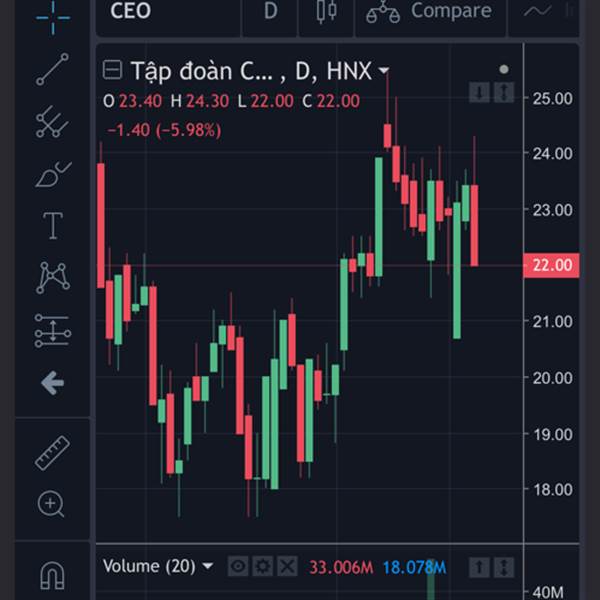Open the Volume (20) indicator dropdown
This screenshot has height=600, width=600.
(208, 566)
